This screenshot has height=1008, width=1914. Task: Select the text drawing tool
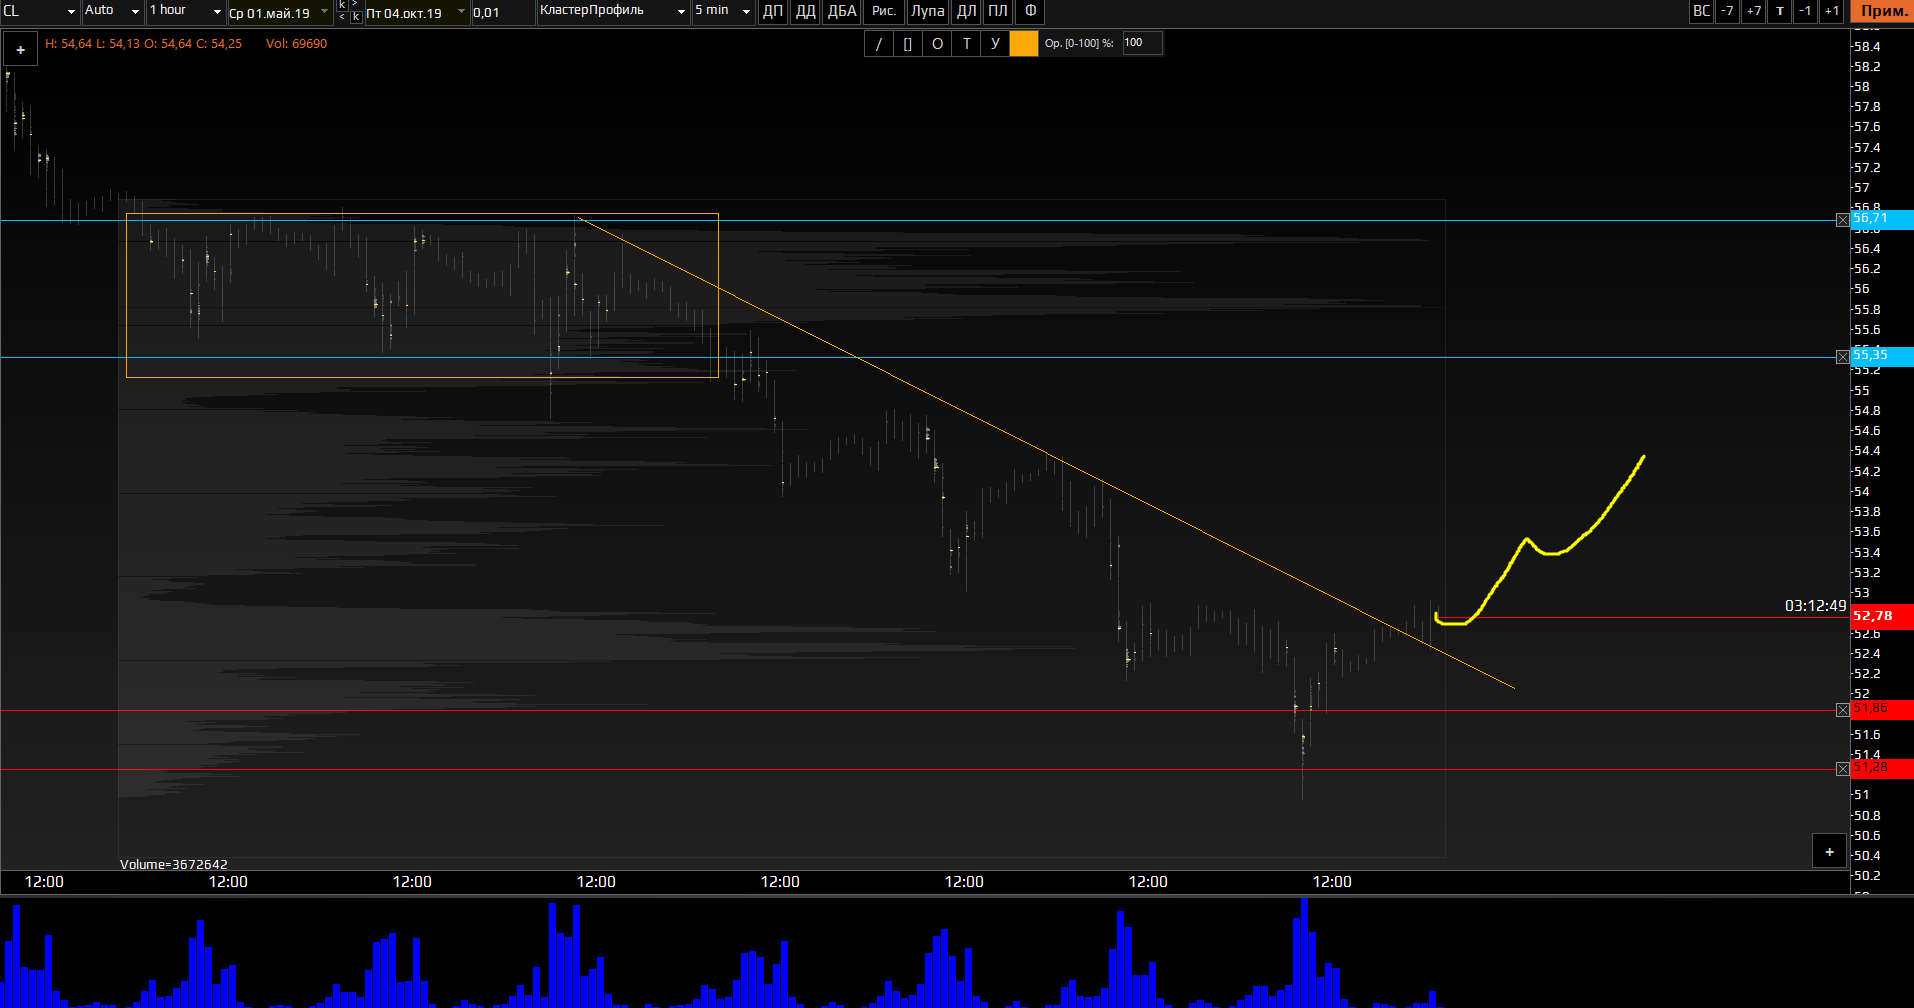point(966,44)
